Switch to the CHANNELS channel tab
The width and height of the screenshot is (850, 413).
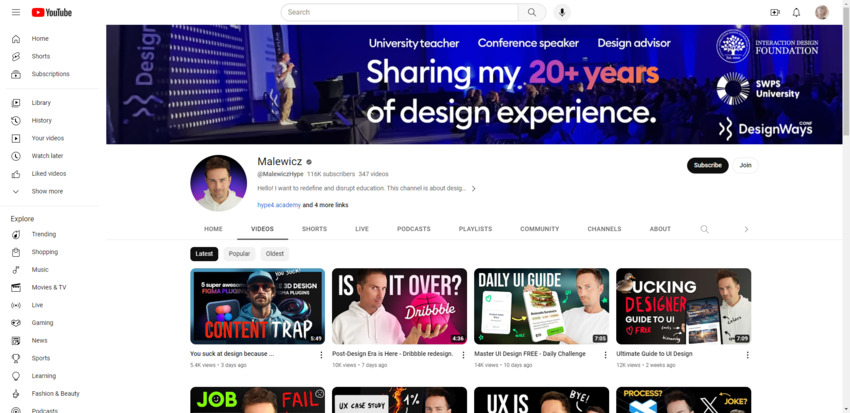604,229
